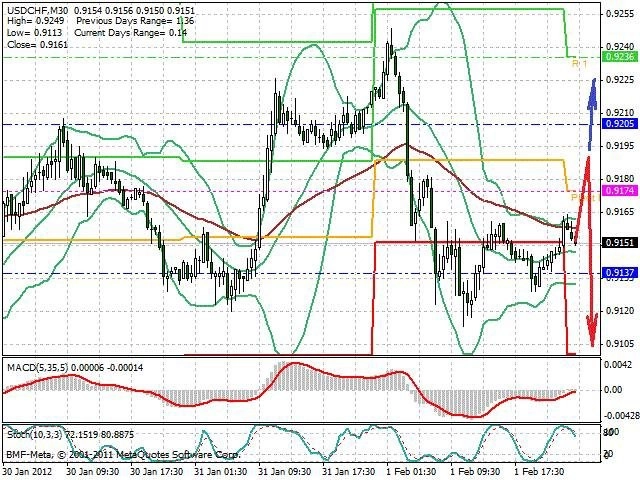Viewport: 640px width, 480px height.
Task: Click the 1 Feb 01:30 time marker
Action: click(x=412, y=472)
